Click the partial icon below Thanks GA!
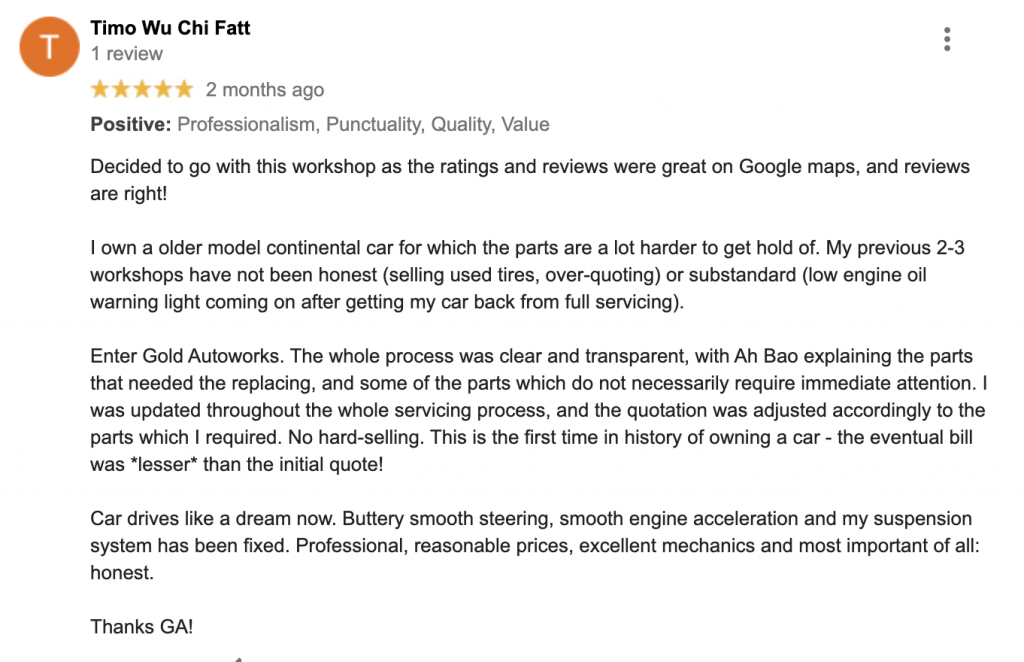Viewport: 1024px width, 662px height. [x=238, y=659]
